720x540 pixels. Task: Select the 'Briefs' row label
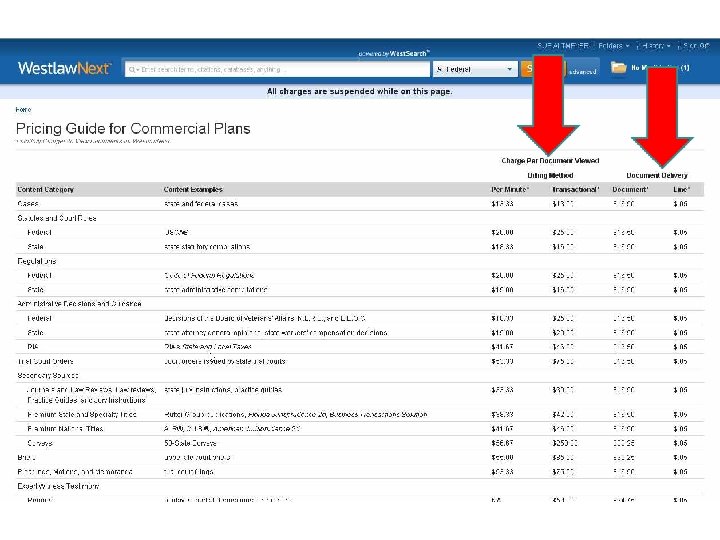tap(26, 457)
